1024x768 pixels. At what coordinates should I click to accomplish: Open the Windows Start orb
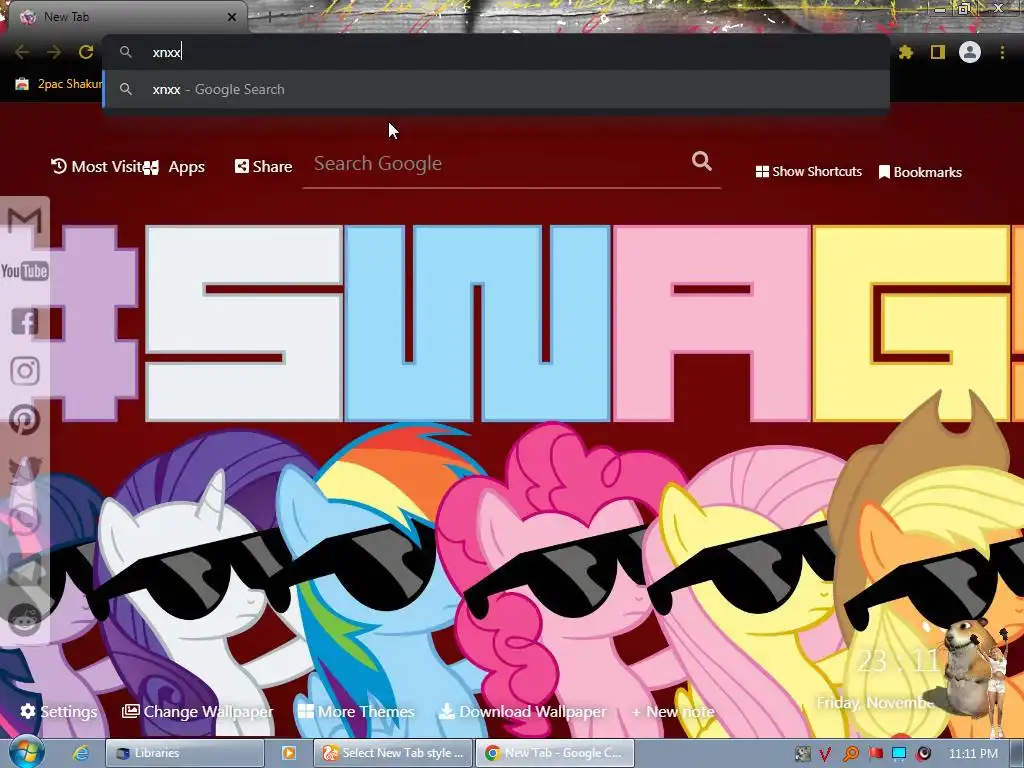click(x=26, y=753)
